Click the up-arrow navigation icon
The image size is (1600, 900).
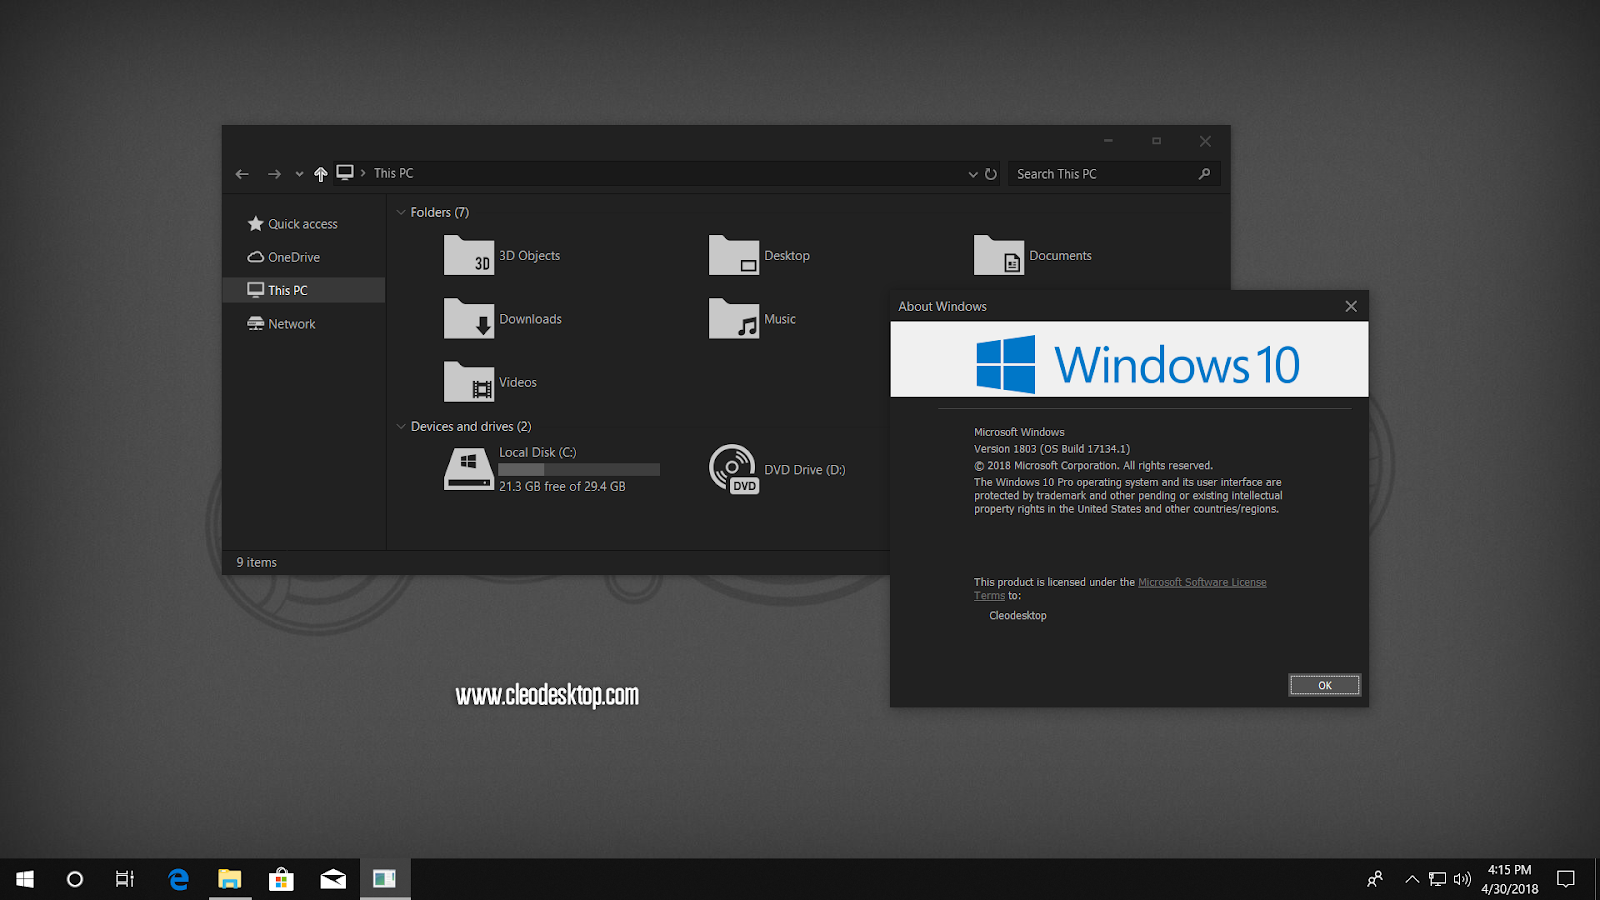point(320,174)
